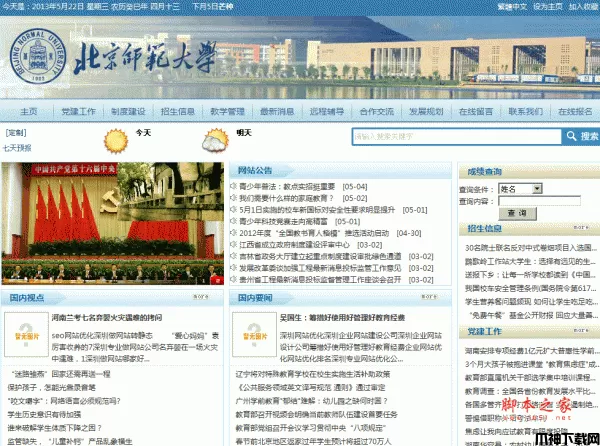Open article 谁来破解学生体质下降之因
The width and height of the screenshot is (600, 446).
55,428
